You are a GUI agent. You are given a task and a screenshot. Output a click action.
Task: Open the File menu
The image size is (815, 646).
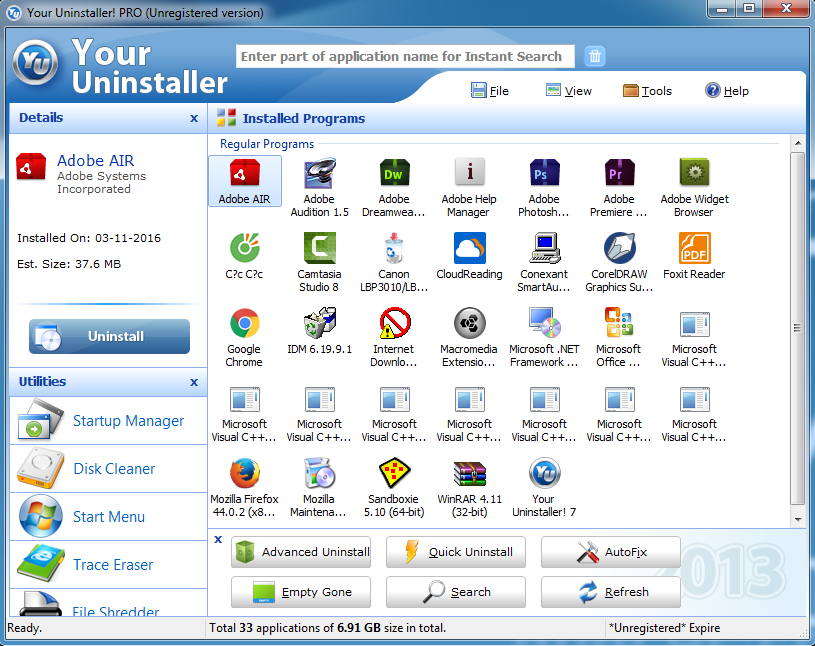pos(490,91)
